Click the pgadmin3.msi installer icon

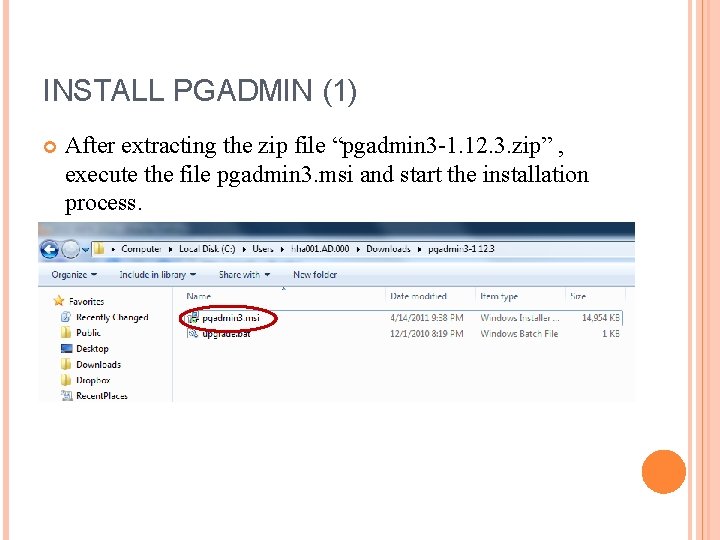point(193,317)
